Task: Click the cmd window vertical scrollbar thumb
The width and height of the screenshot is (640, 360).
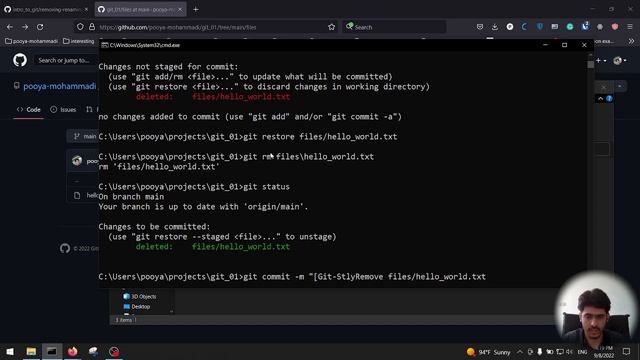Action: point(591,64)
